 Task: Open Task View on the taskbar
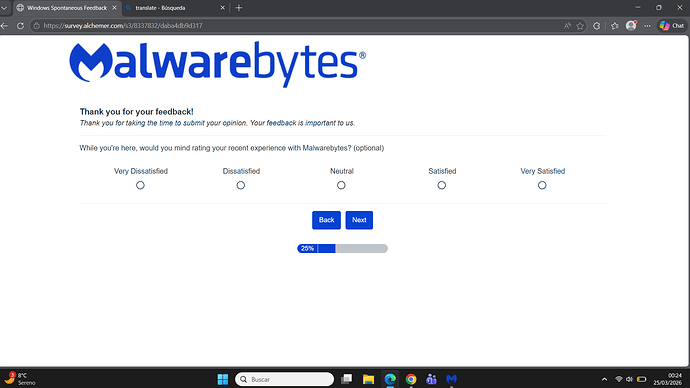(347, 379)
